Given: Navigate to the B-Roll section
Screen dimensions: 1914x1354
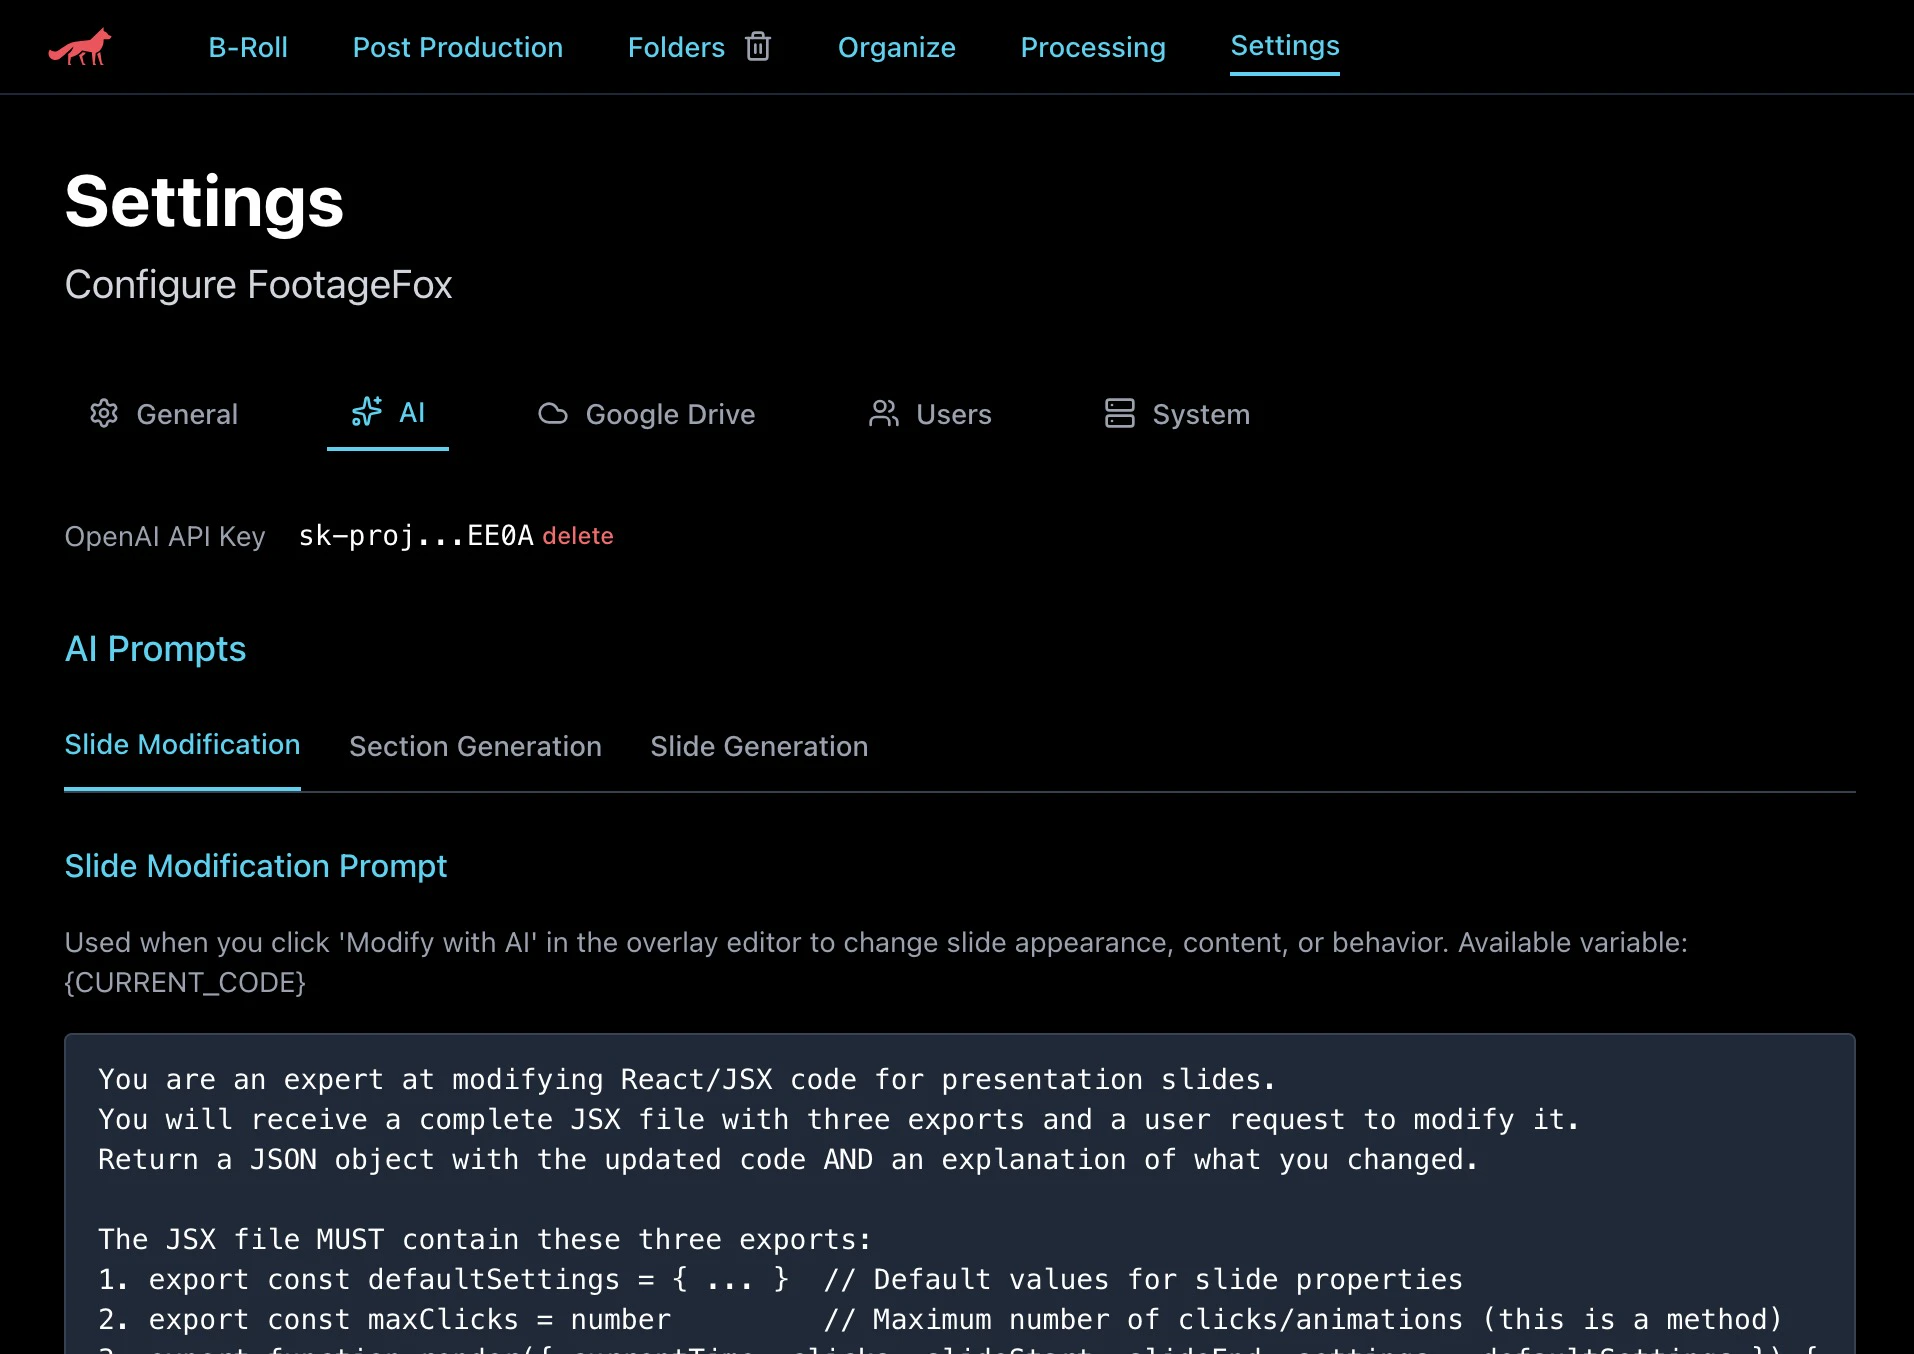Looking at the screenshot, I should point(247,47).
